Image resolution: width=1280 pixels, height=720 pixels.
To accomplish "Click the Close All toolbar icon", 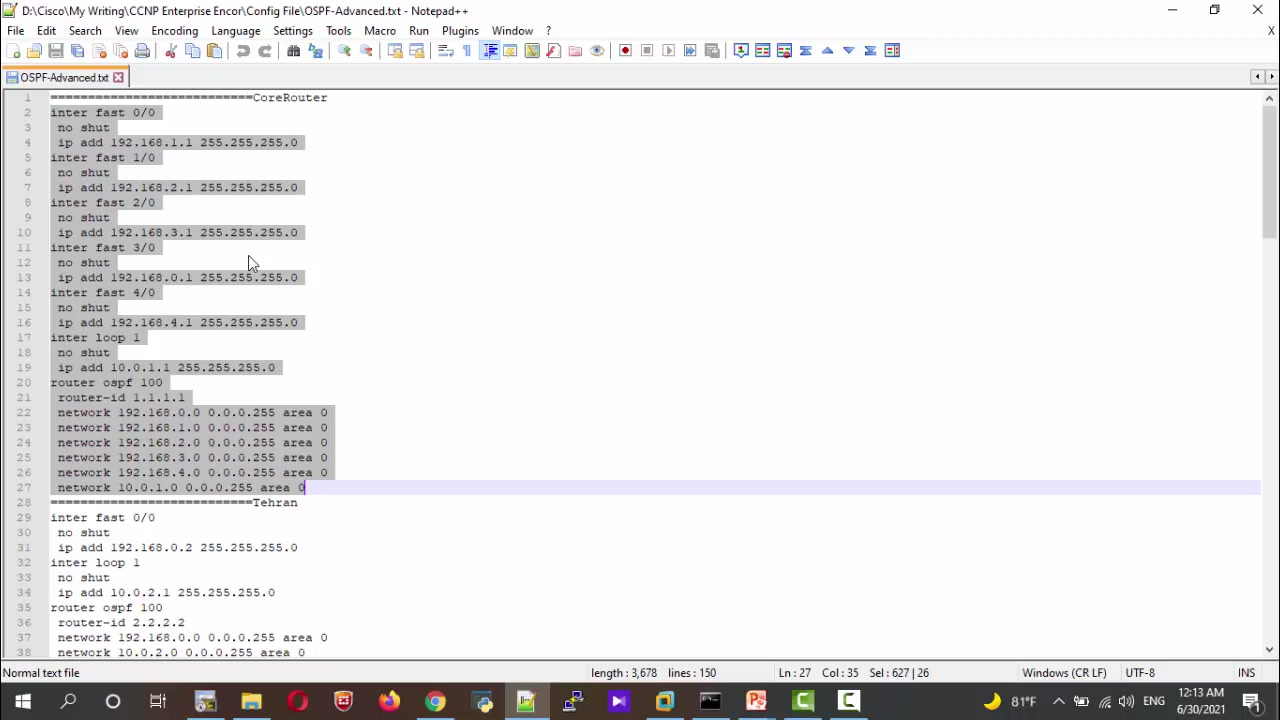I will [x=120, y=51].
